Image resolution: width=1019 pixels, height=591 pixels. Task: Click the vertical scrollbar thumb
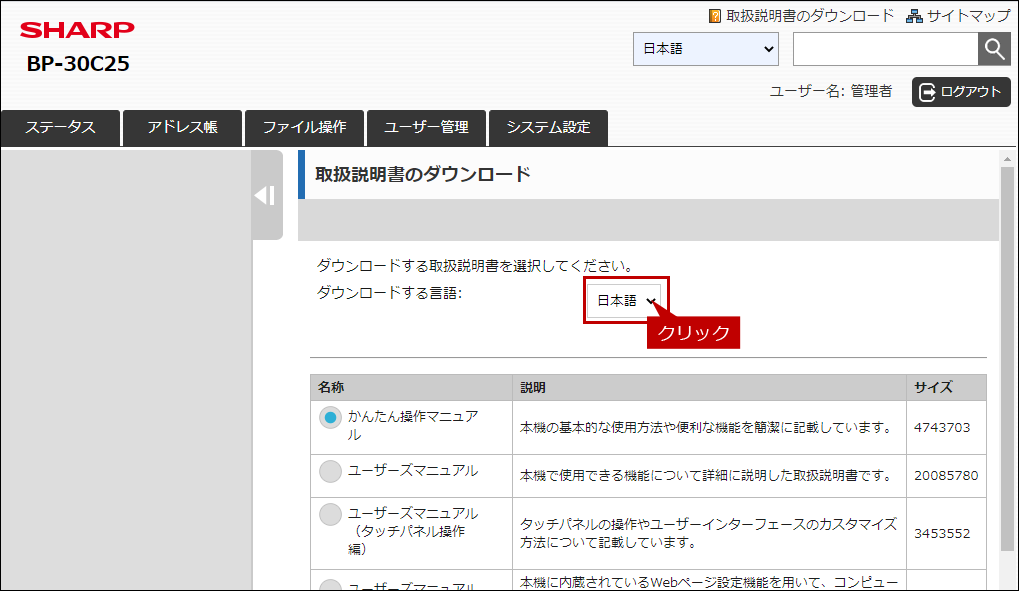tap(1007, 359)
